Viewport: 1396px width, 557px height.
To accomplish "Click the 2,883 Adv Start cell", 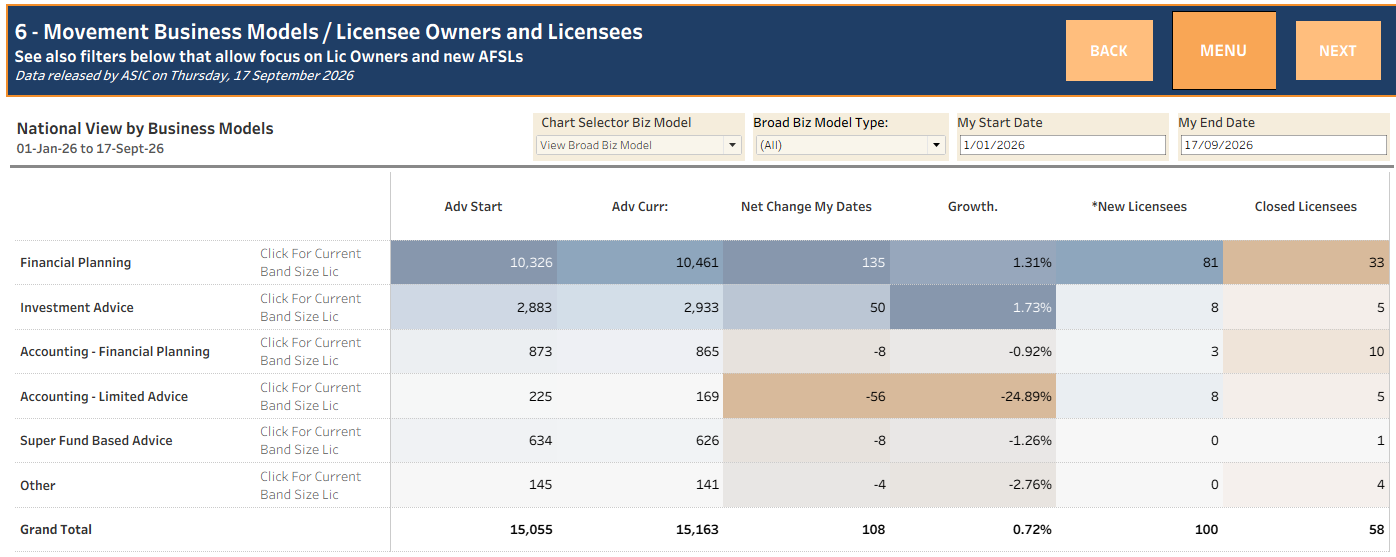I will (474, 307).
